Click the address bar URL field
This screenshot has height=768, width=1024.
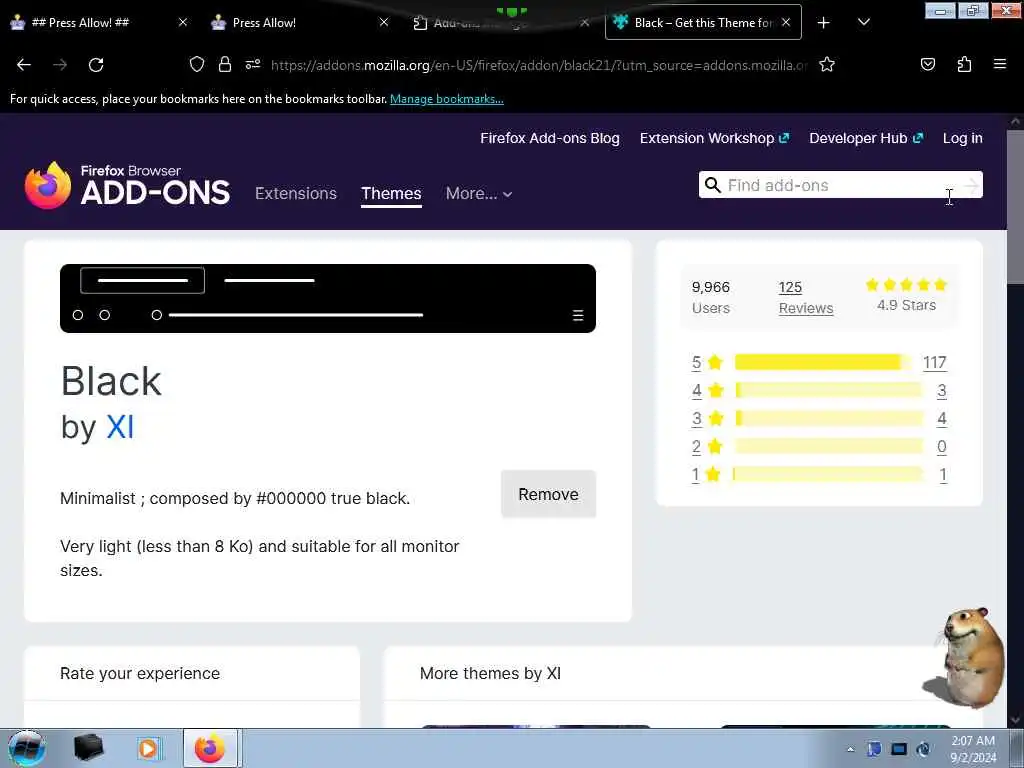[x=539, y=65]
